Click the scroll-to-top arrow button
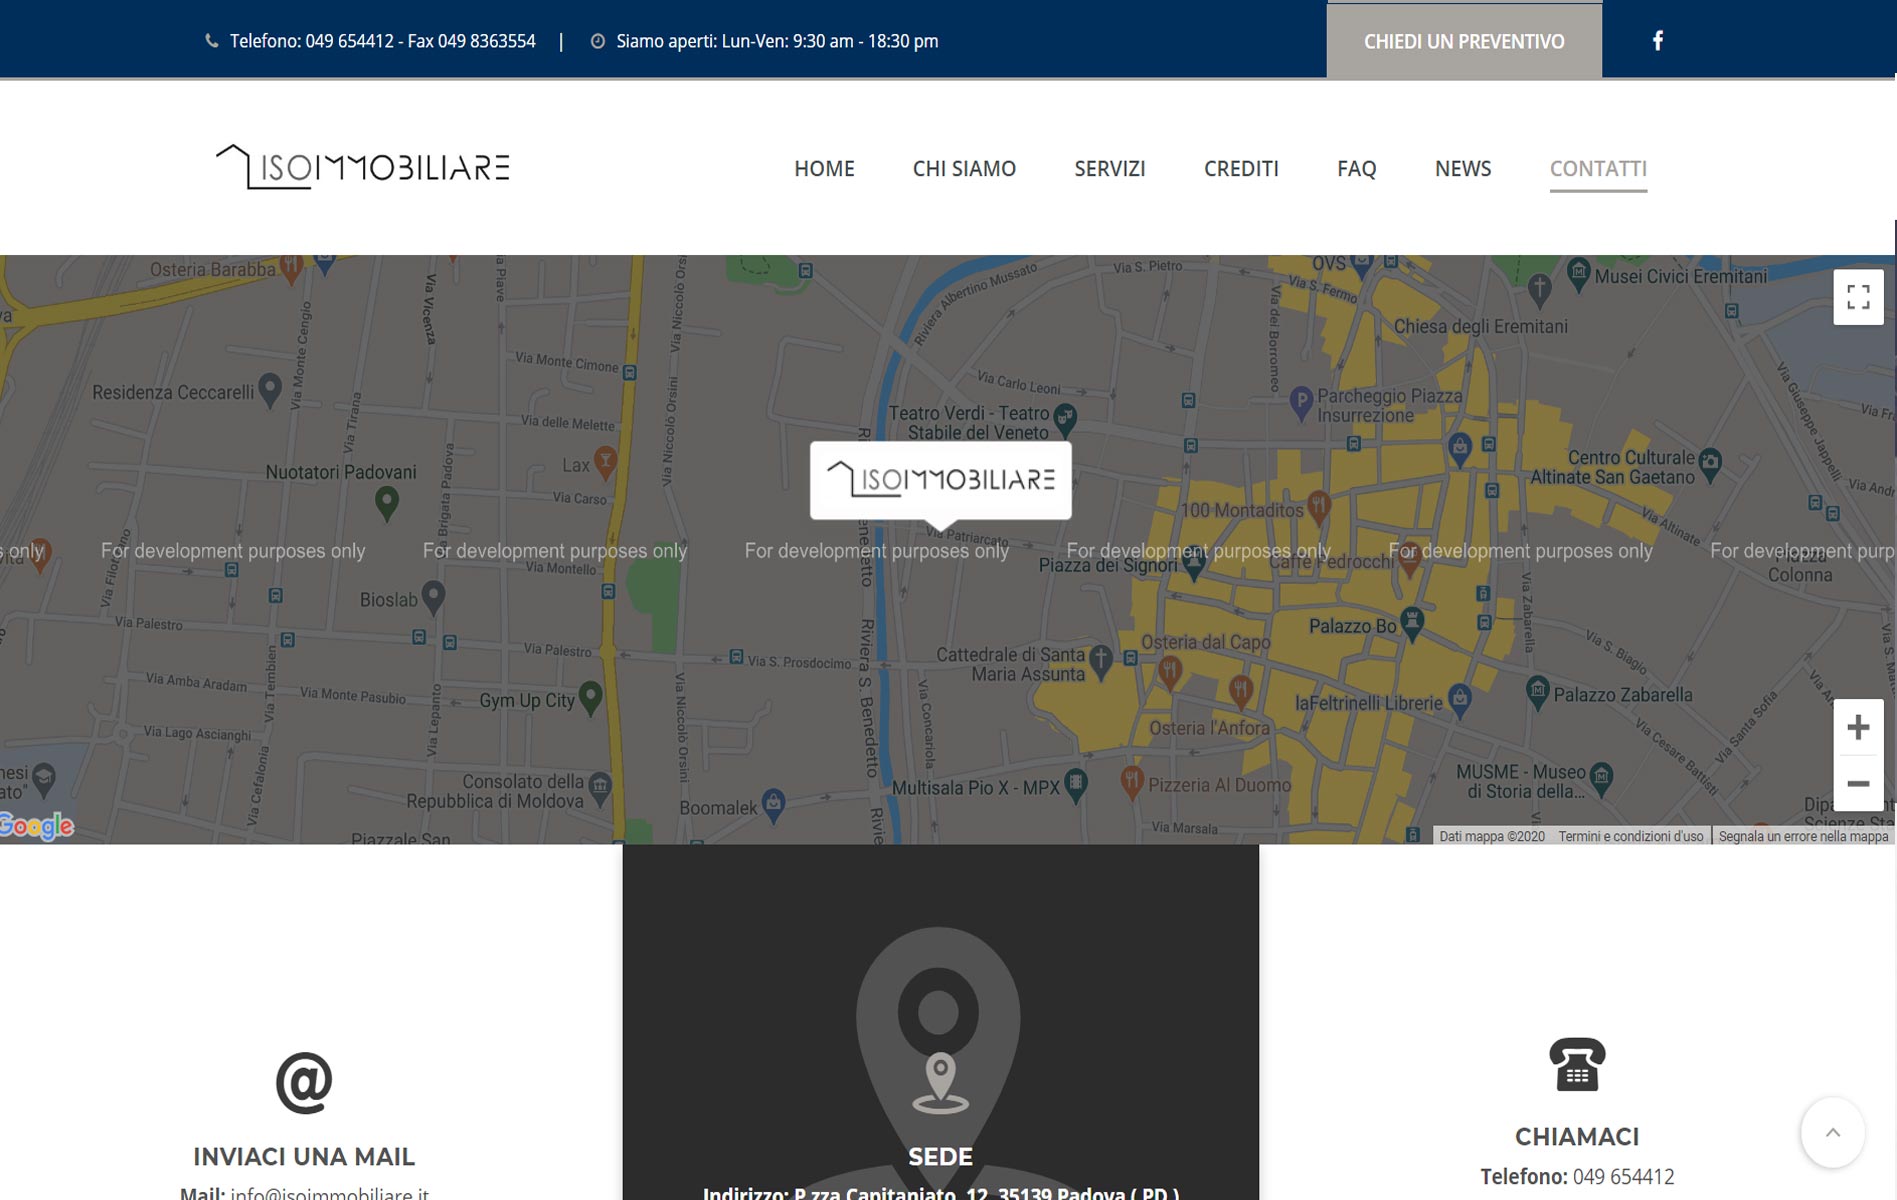This screenshot has height=1200, width=1897. [1832, 1132]
